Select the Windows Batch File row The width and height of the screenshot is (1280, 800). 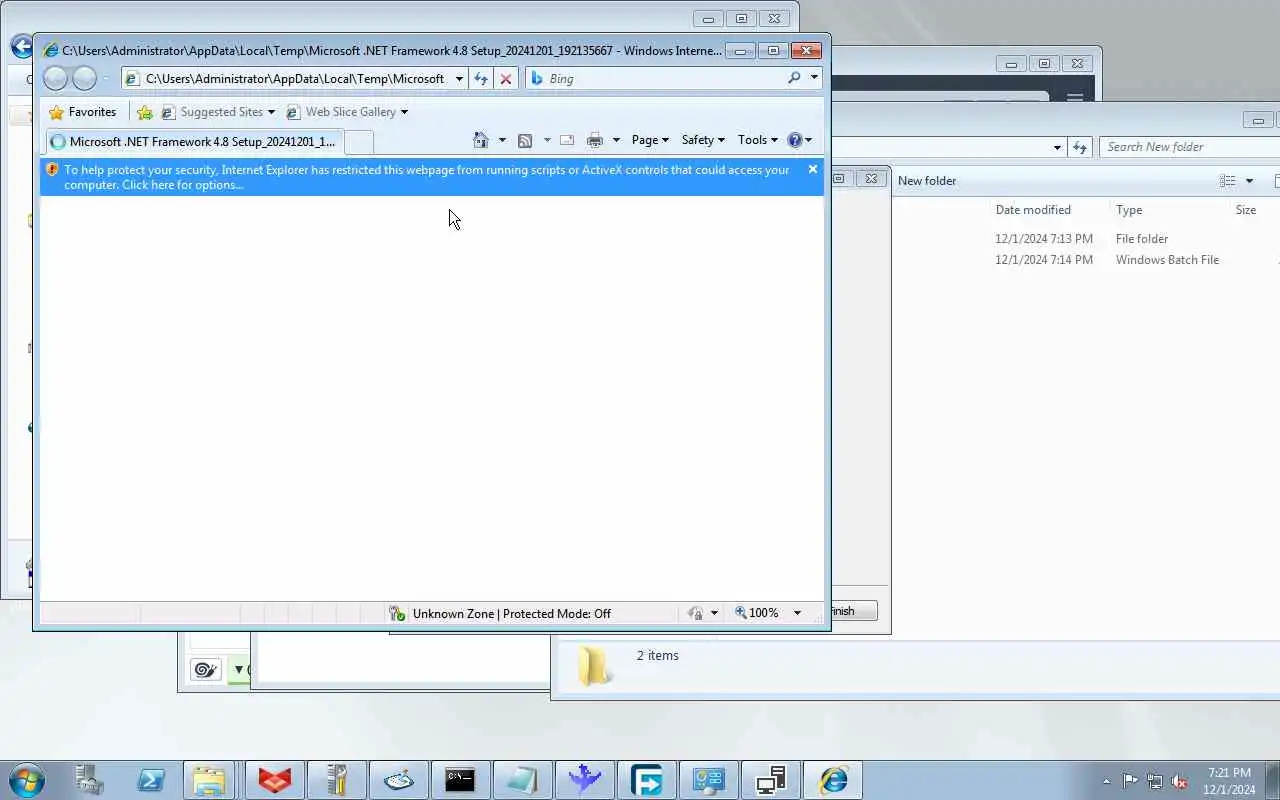coord(1086,260)
